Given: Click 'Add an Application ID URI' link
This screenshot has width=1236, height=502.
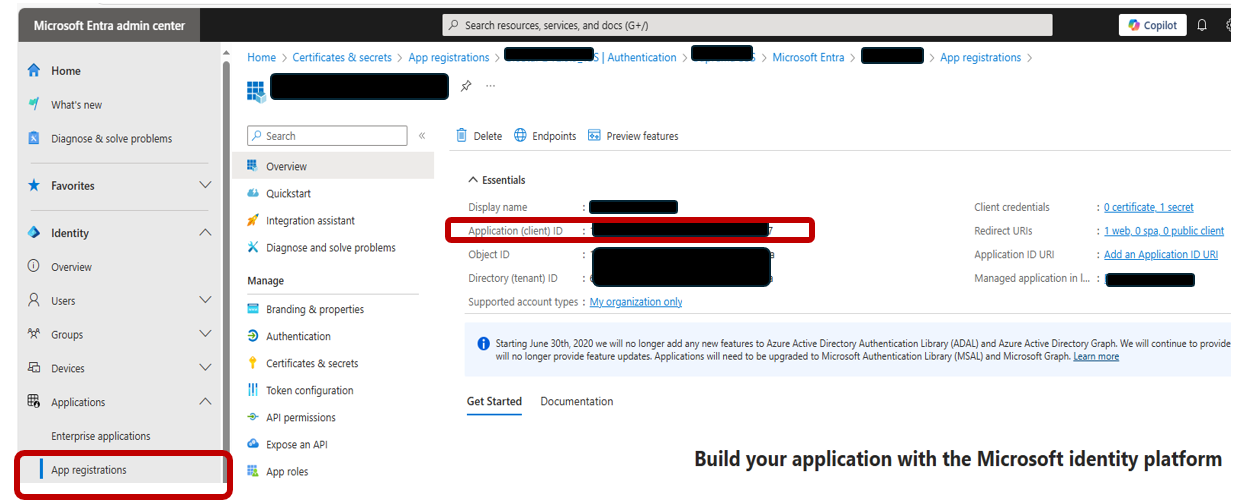Looking at the screenshot, I should [x=1161, y=255].
